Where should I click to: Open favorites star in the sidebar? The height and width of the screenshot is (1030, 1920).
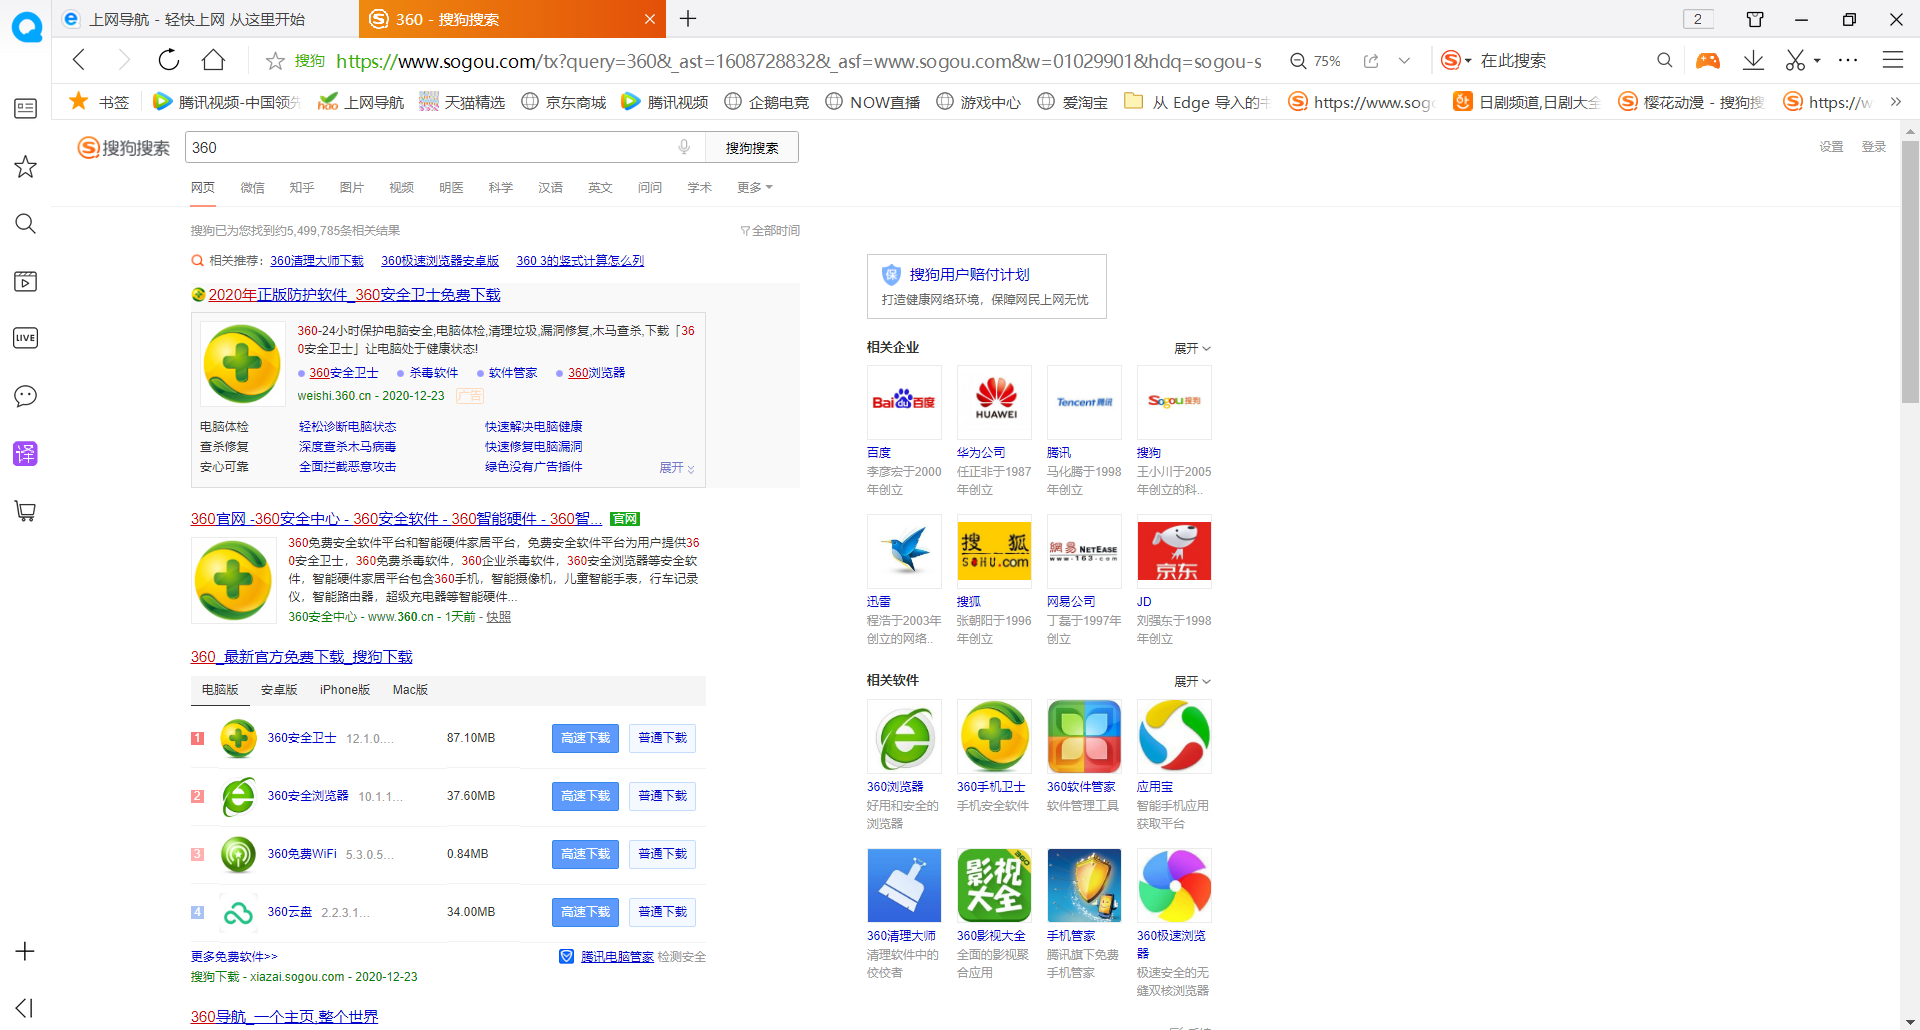click(x=26, y=166)
